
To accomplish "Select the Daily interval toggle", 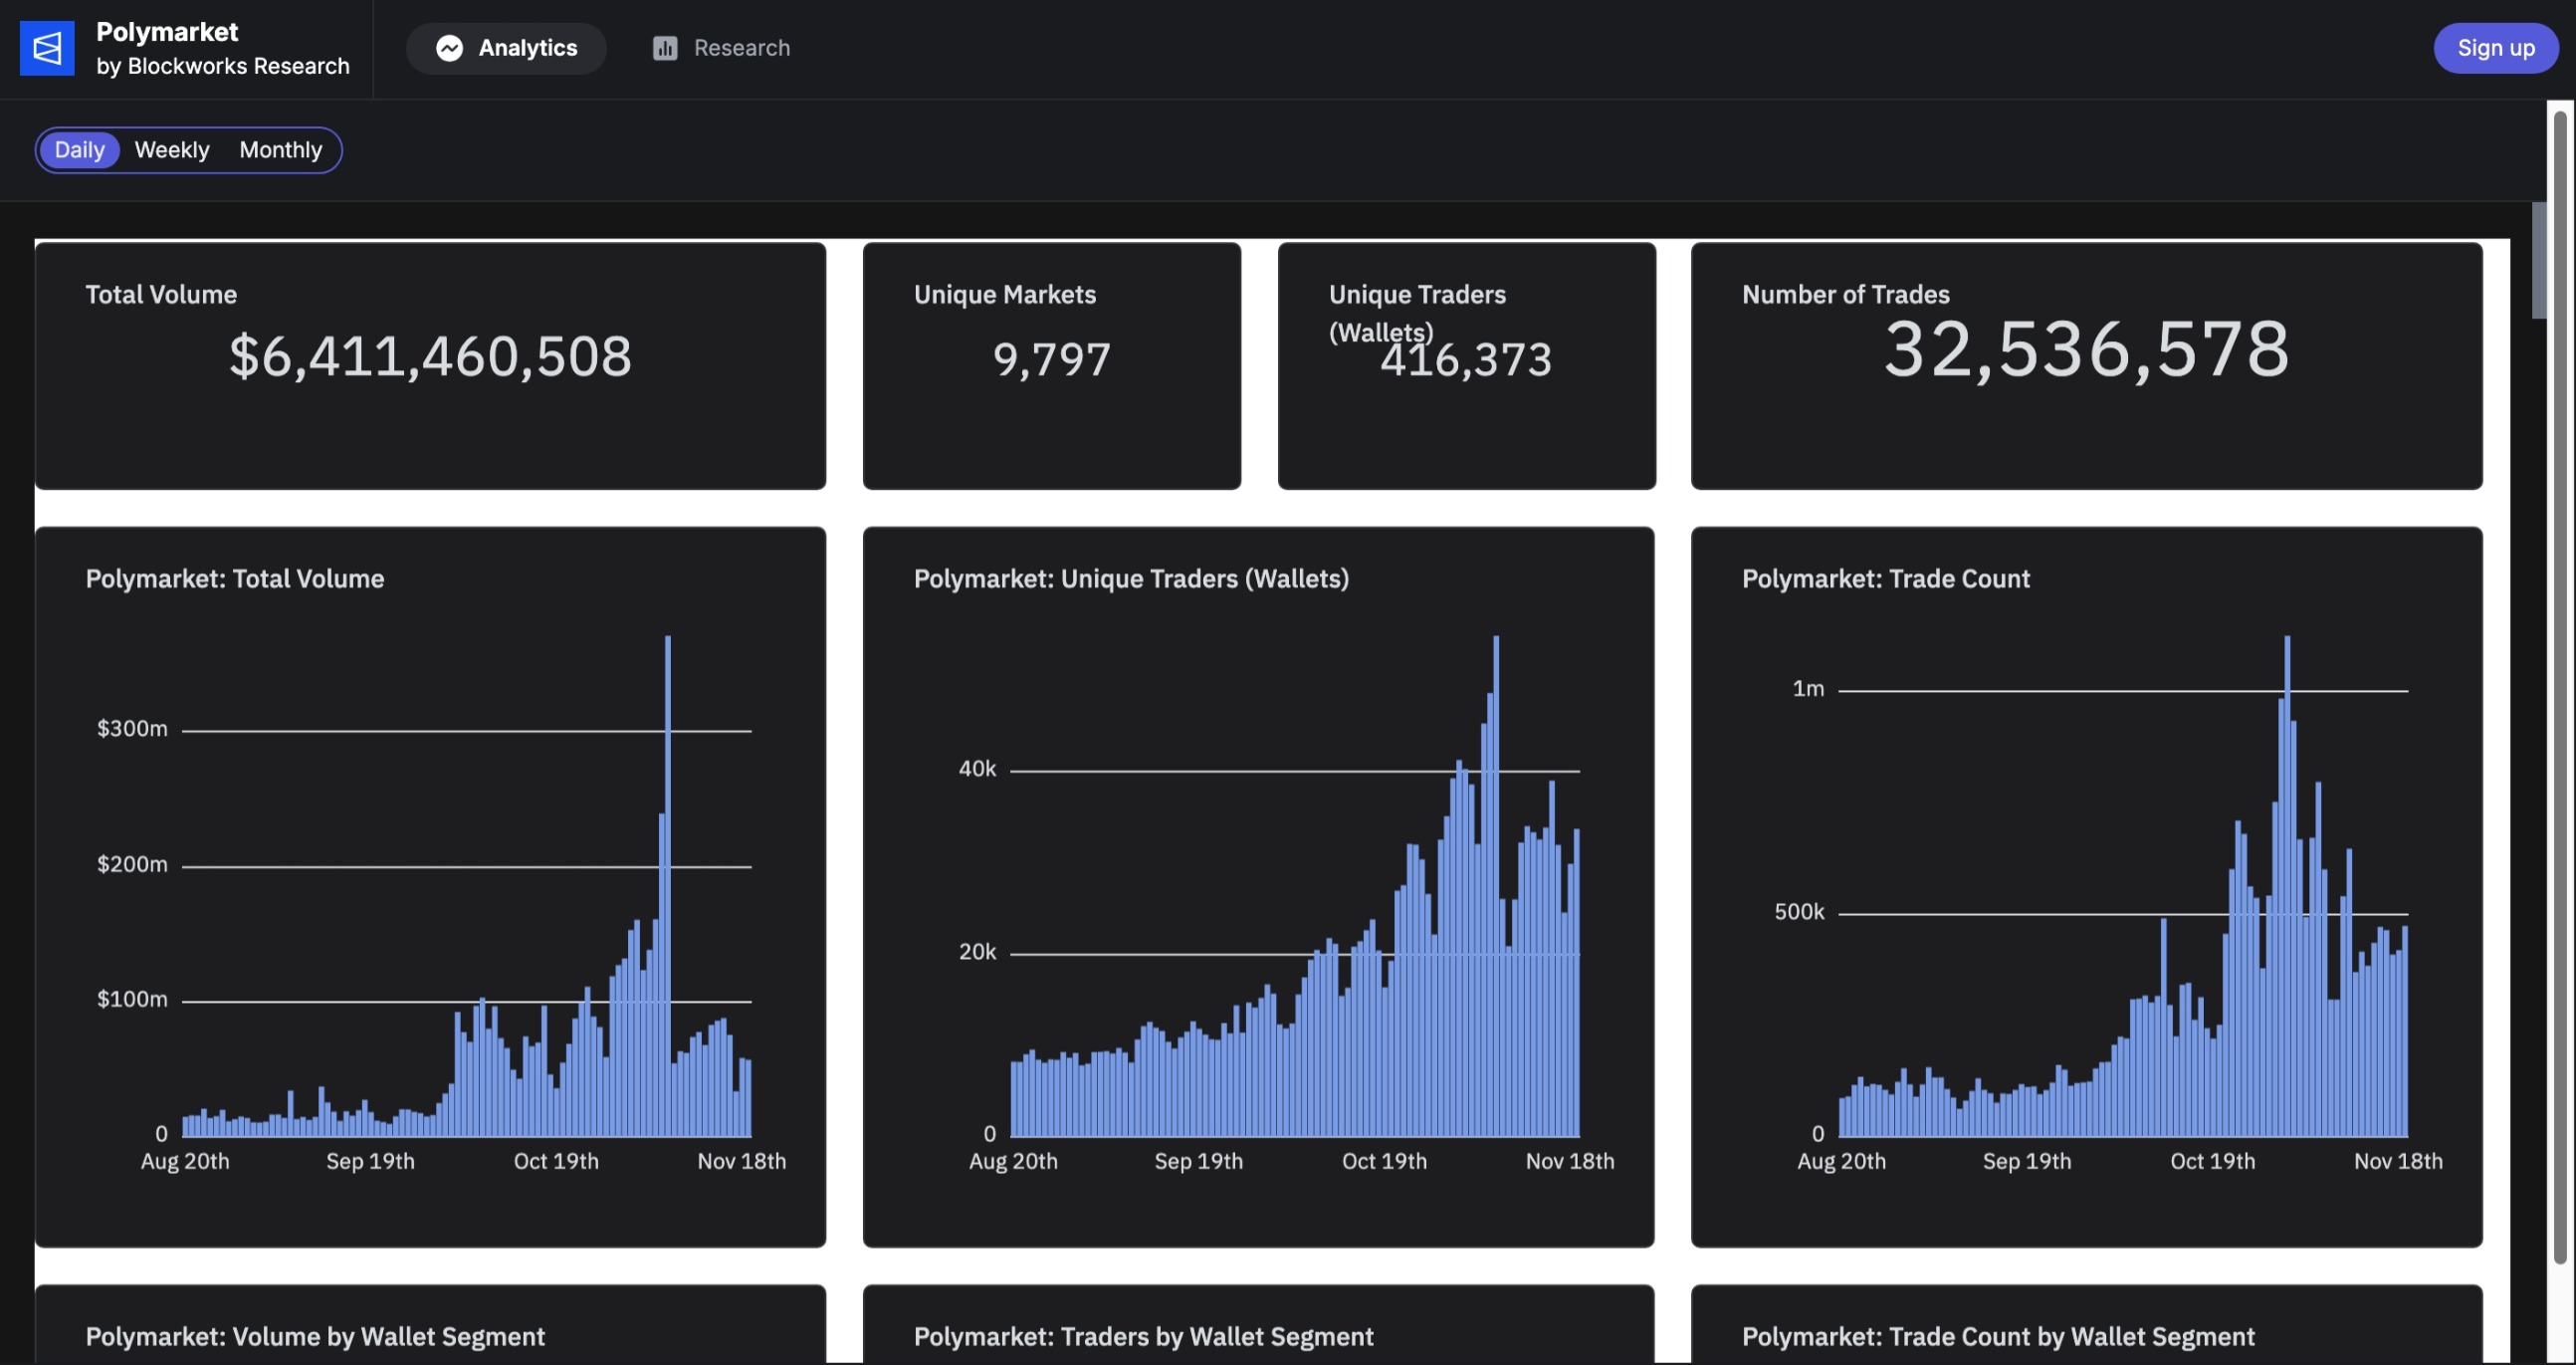I will (79, 150).
